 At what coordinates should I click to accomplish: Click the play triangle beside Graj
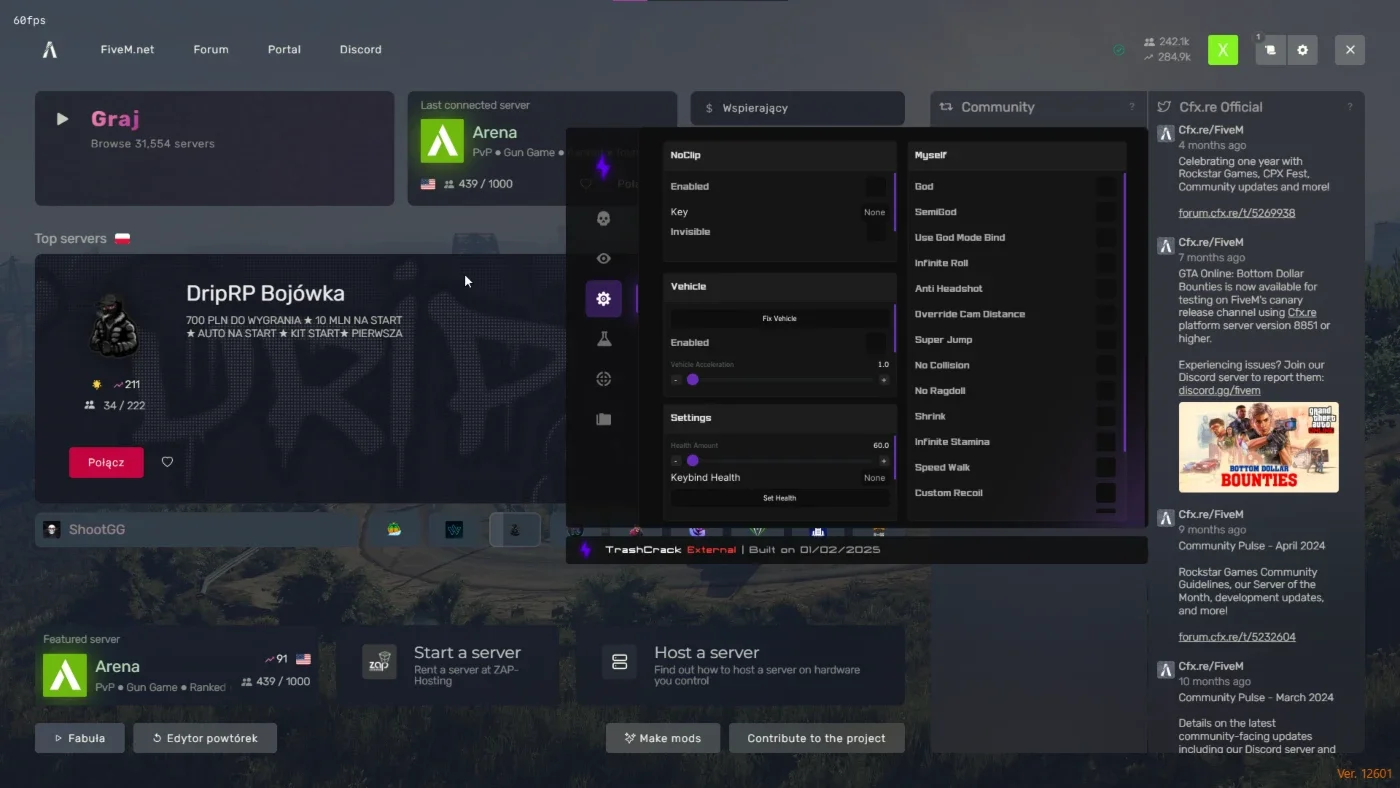pyautogui.click(x=62, y=119)
